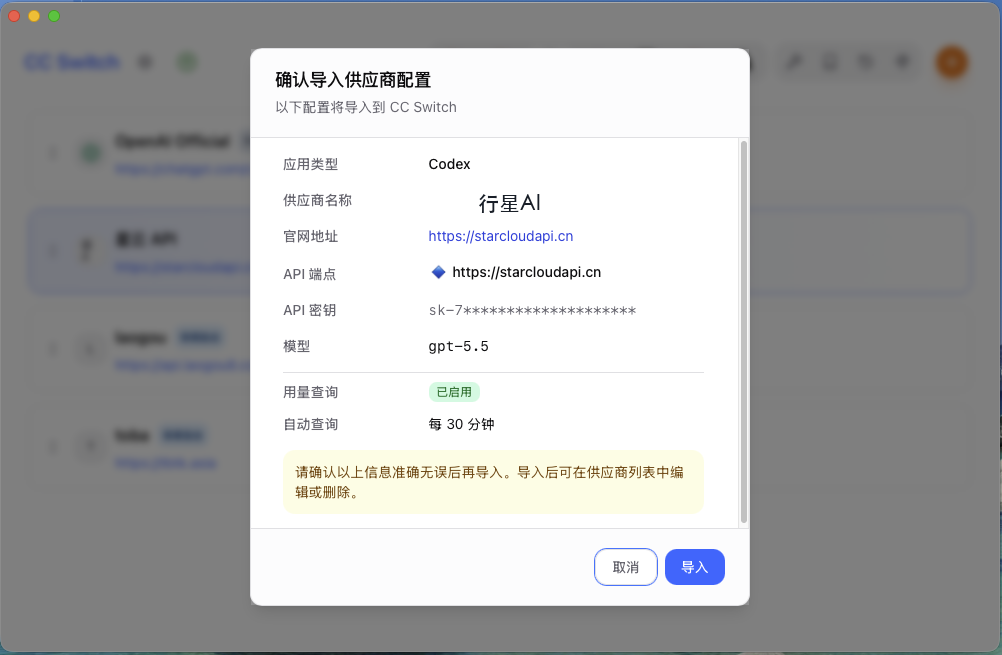This screenshot has width=1002, height=655.
Task: Click the CC Switch title in main window
Action: 72,62
